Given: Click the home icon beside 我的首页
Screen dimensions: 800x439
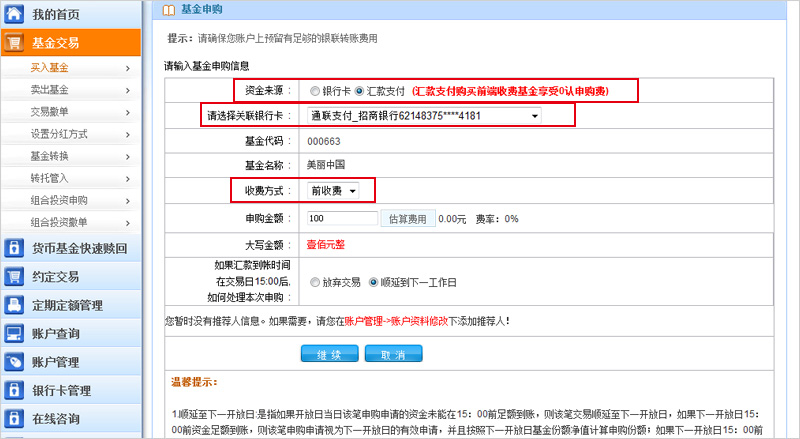Looking at the screenshot, I should click(15, 15).
